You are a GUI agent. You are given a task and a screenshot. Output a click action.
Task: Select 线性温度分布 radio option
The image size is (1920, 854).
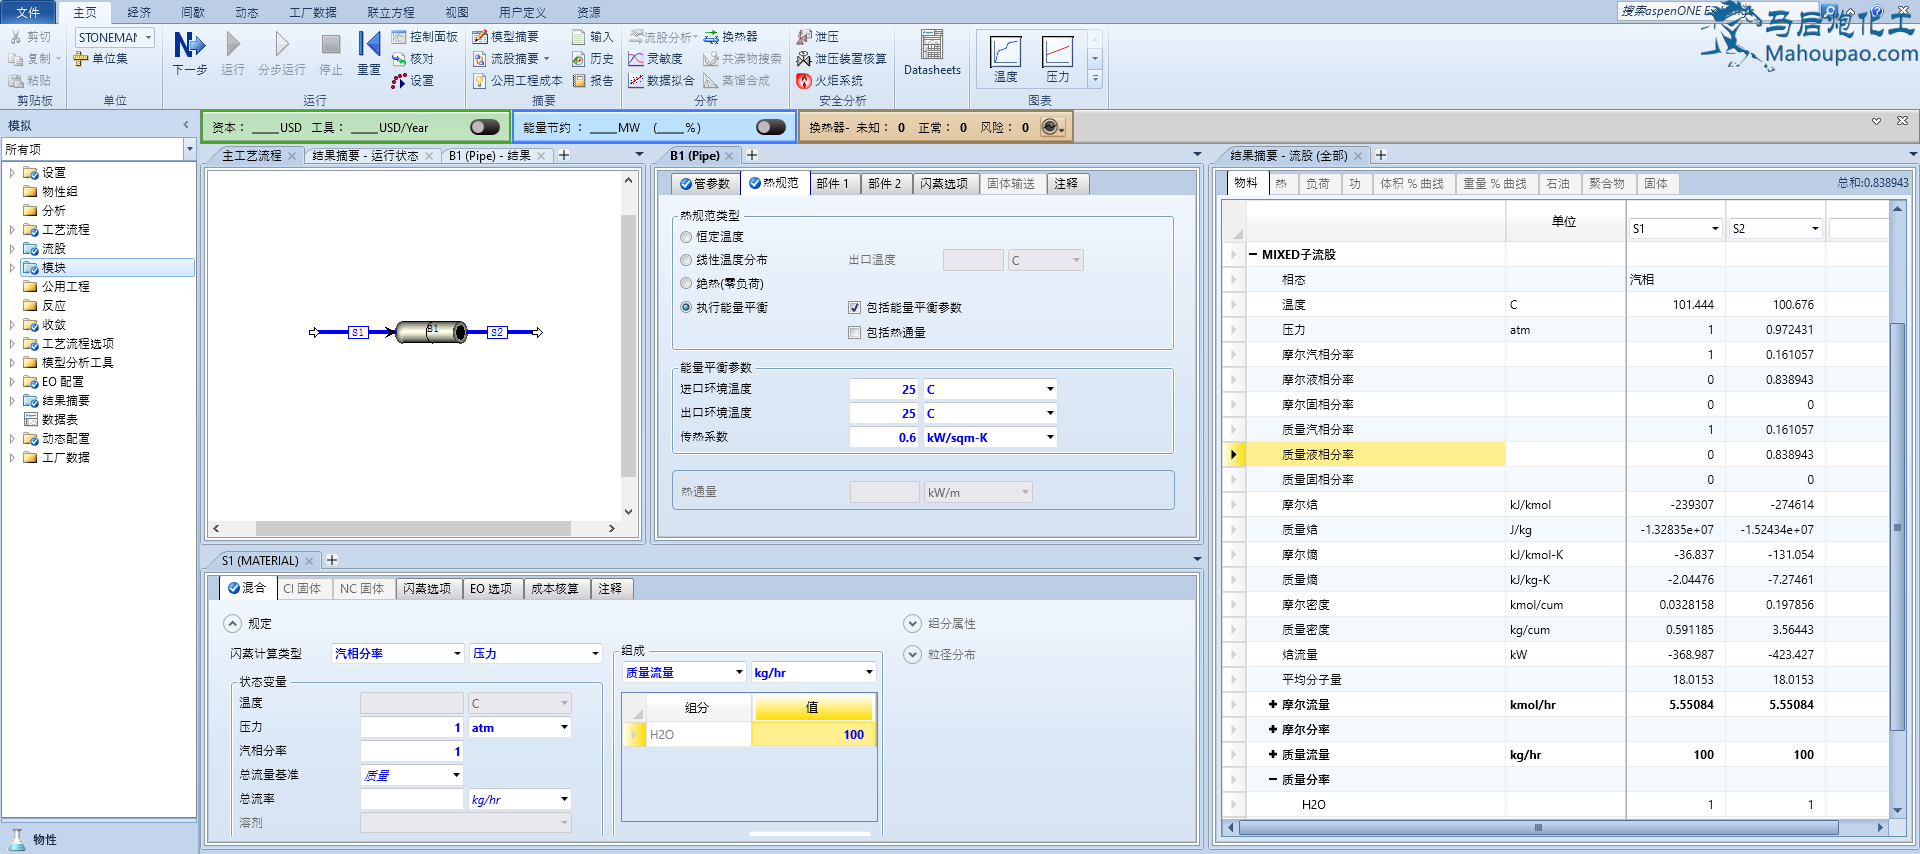coord(686,260)
